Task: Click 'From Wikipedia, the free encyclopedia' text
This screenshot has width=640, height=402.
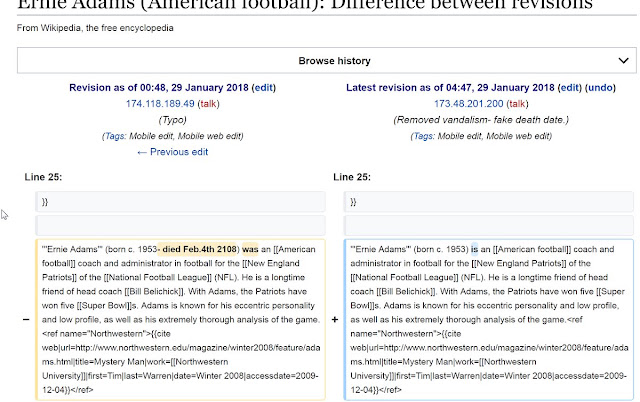Action: coord(95,28)
